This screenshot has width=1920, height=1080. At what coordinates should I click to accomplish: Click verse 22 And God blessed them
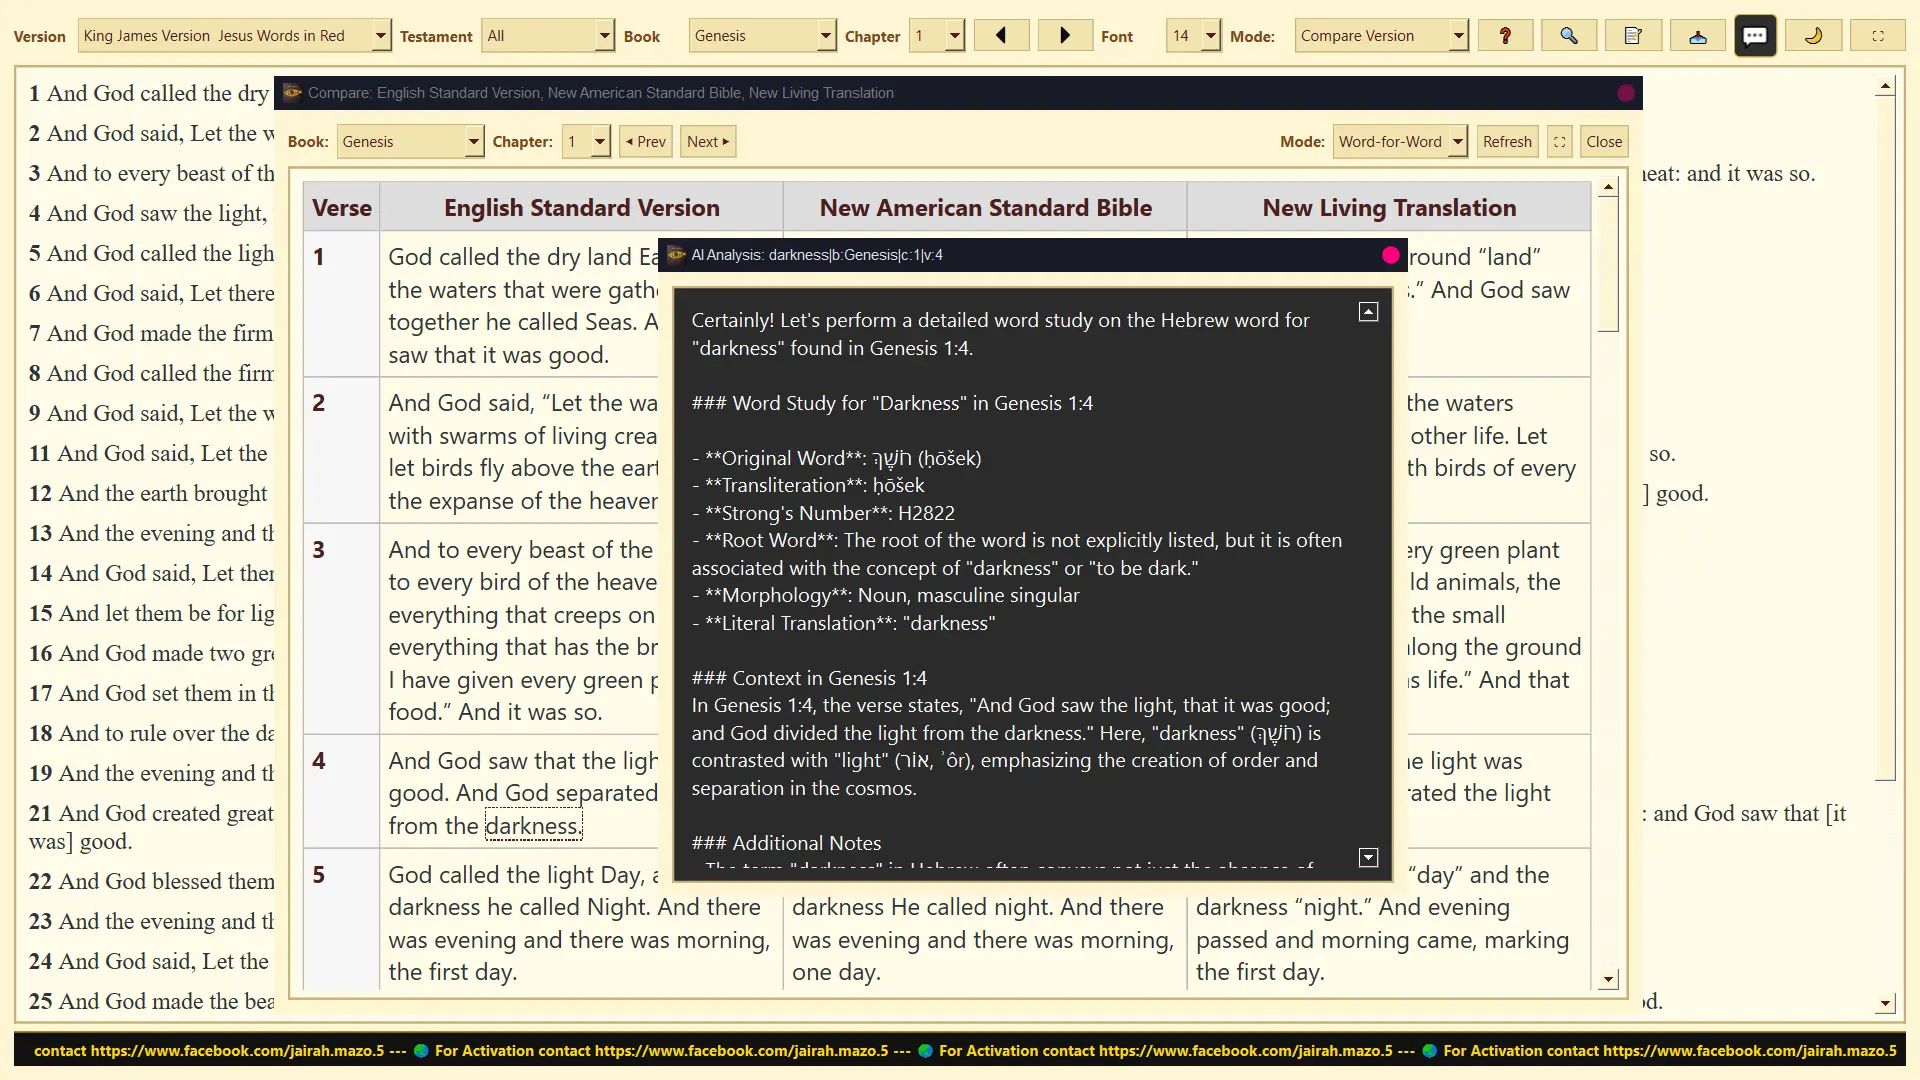[x=151, y=881]
